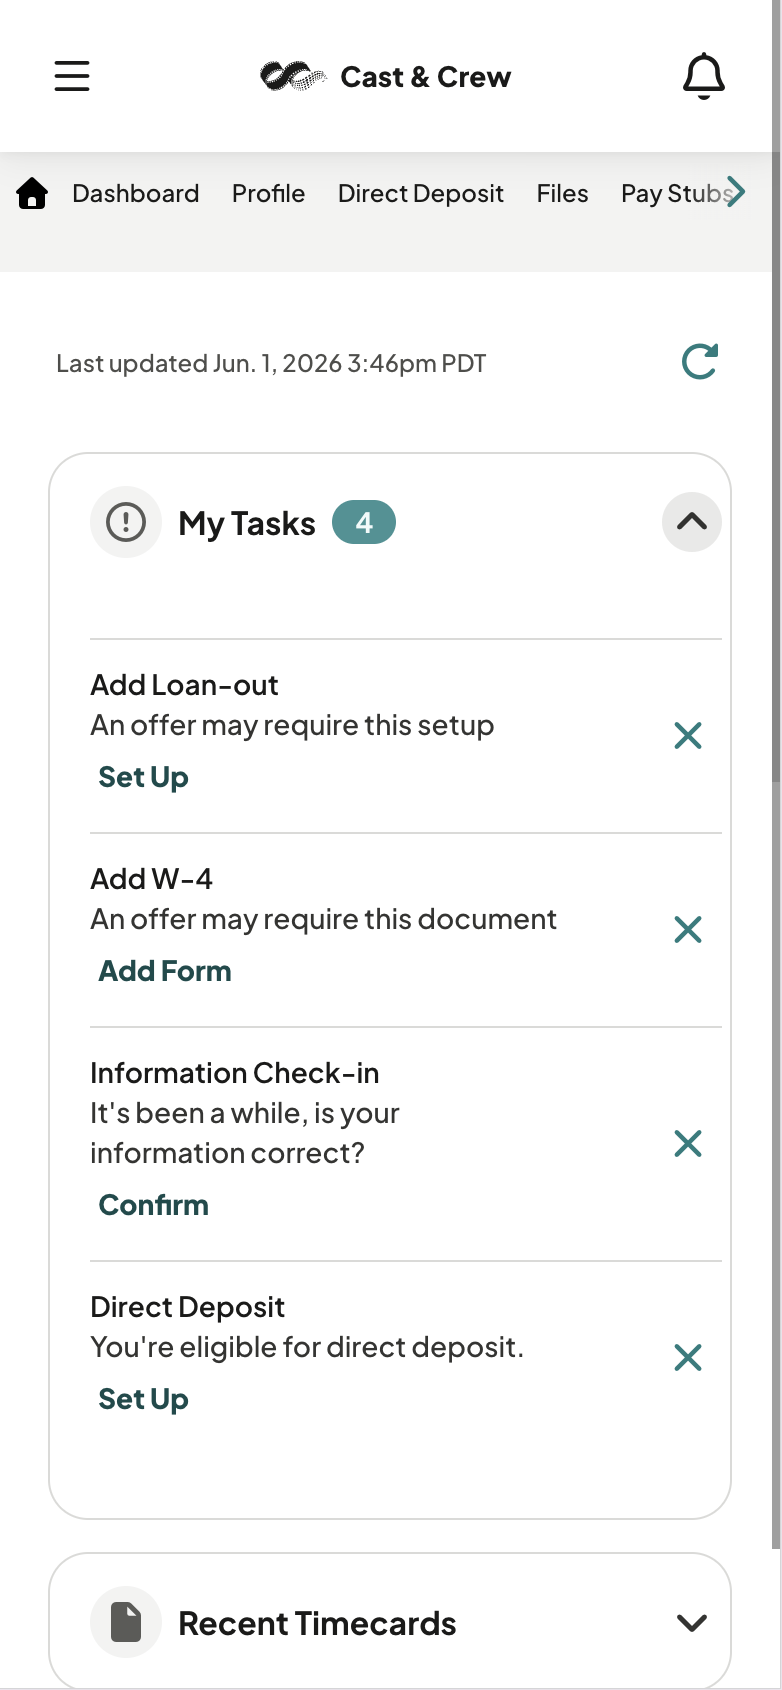
Task: Dismiss the Direct Deposit task
Action: click(688, 1358)
